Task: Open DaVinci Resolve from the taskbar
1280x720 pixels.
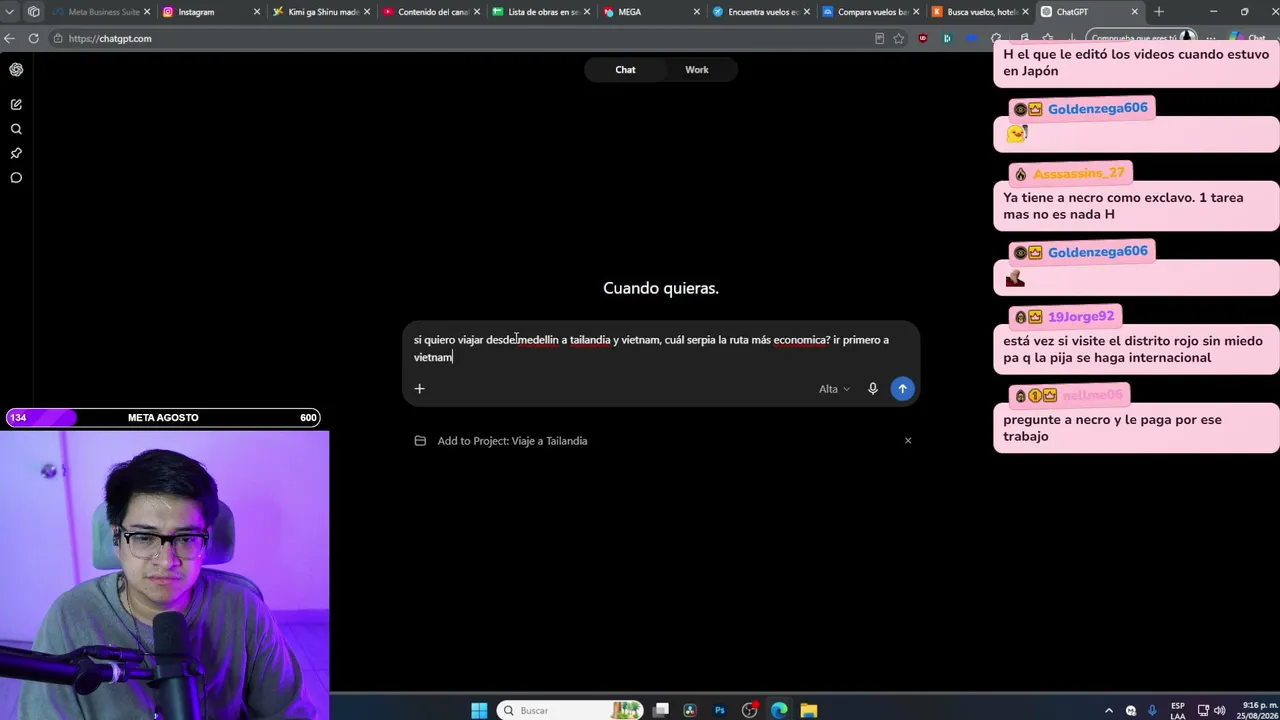Action: (x=690, y=710)
